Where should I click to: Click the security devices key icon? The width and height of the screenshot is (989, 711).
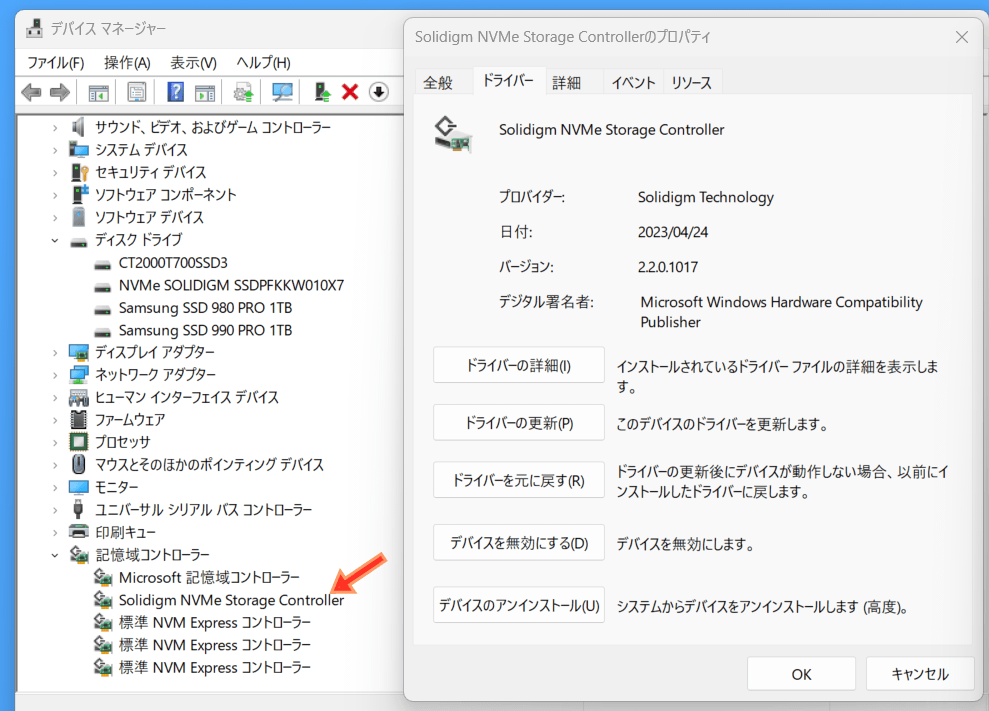tap(79, 172)
